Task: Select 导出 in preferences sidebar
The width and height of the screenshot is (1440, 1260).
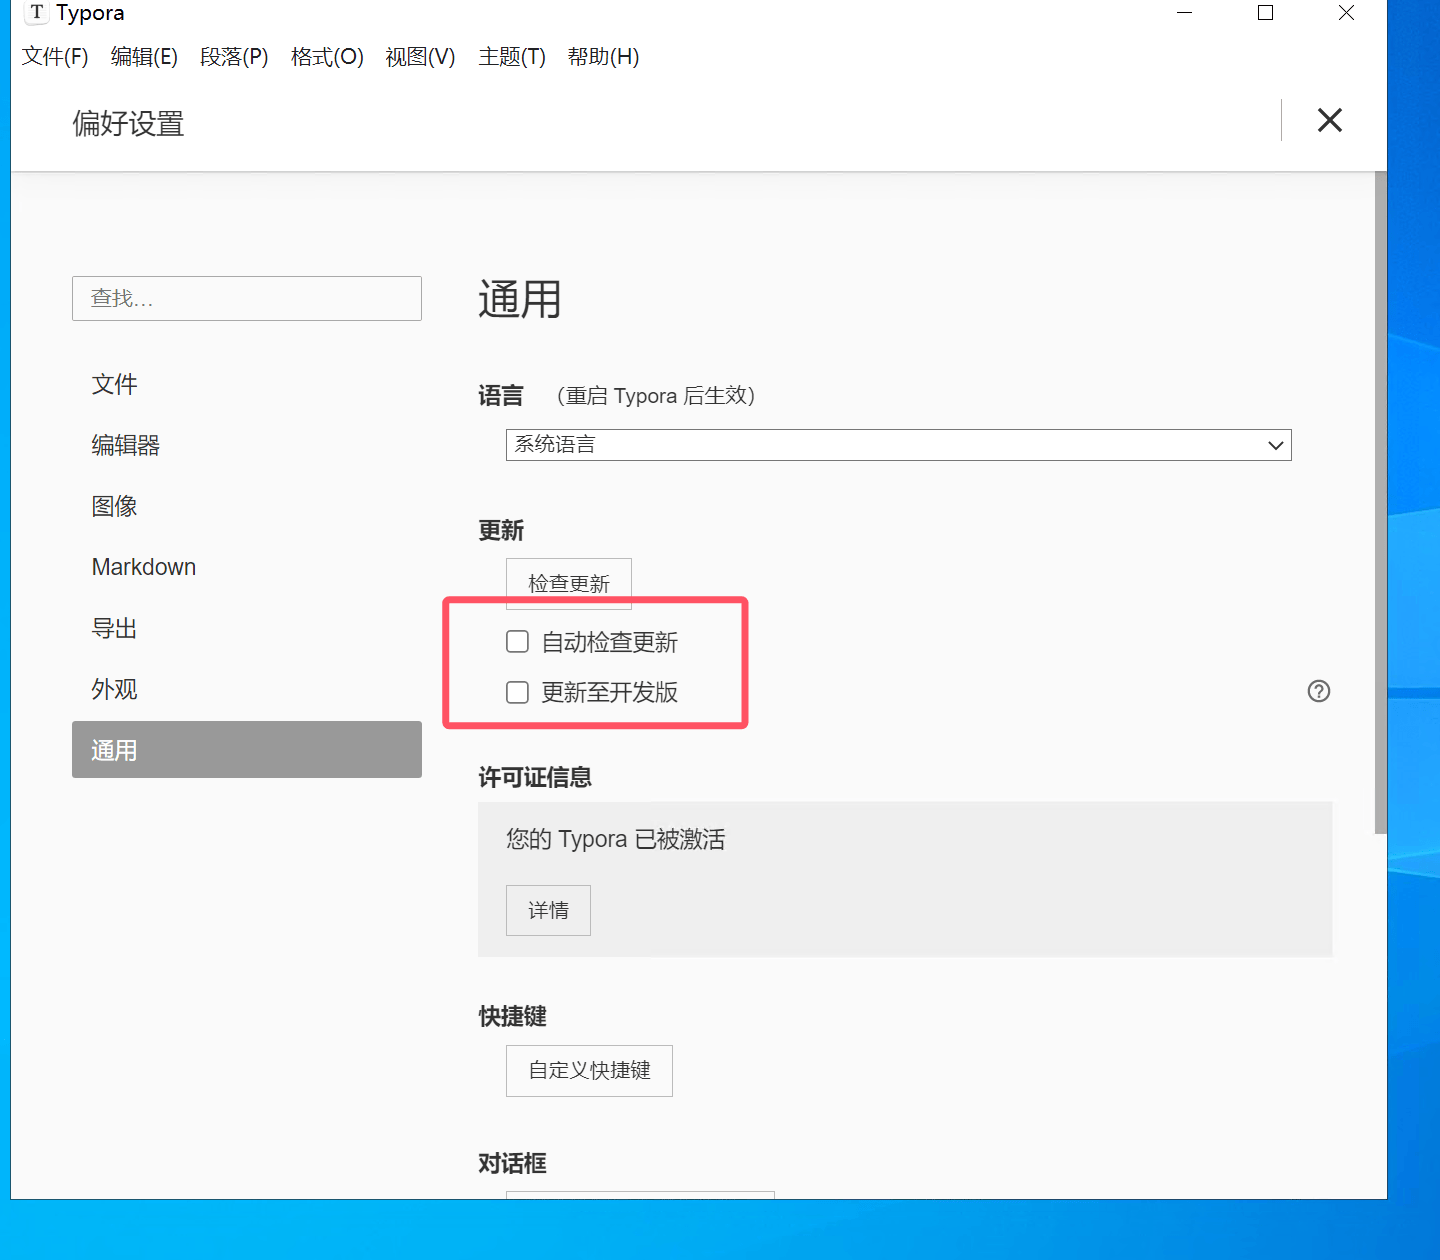Action: [x=247, y=628]
